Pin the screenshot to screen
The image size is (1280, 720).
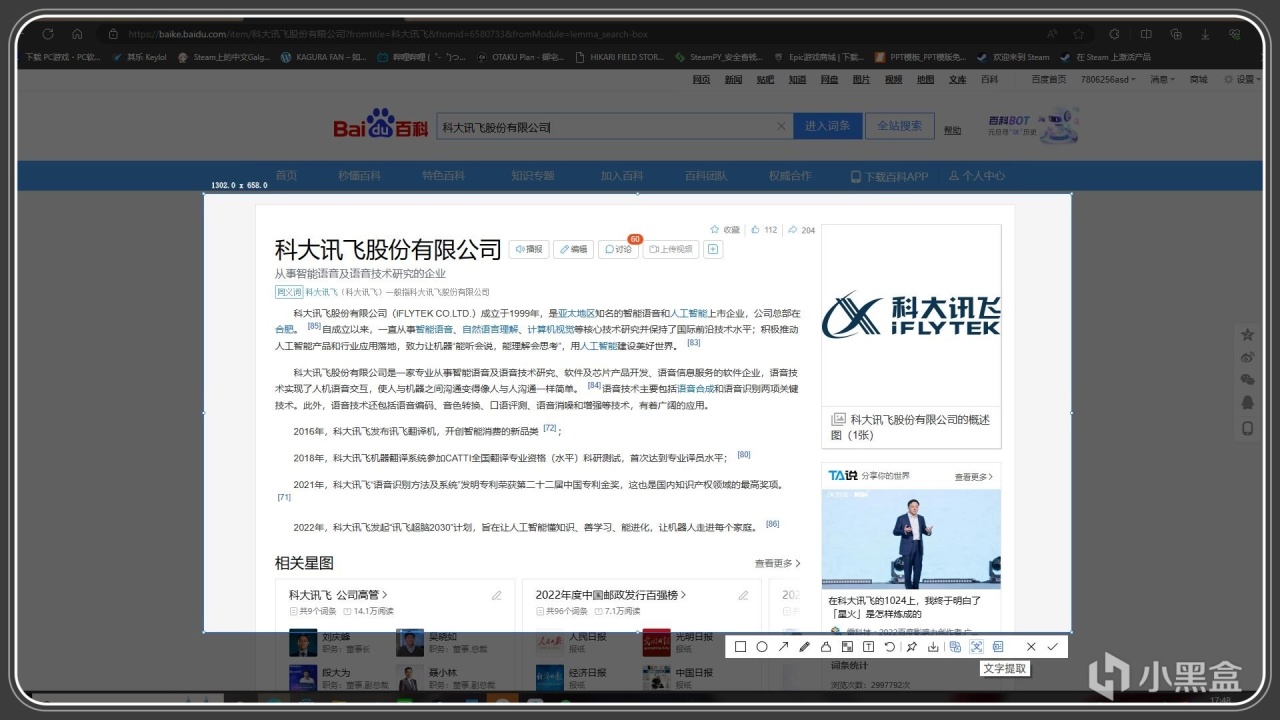[912, 647]
